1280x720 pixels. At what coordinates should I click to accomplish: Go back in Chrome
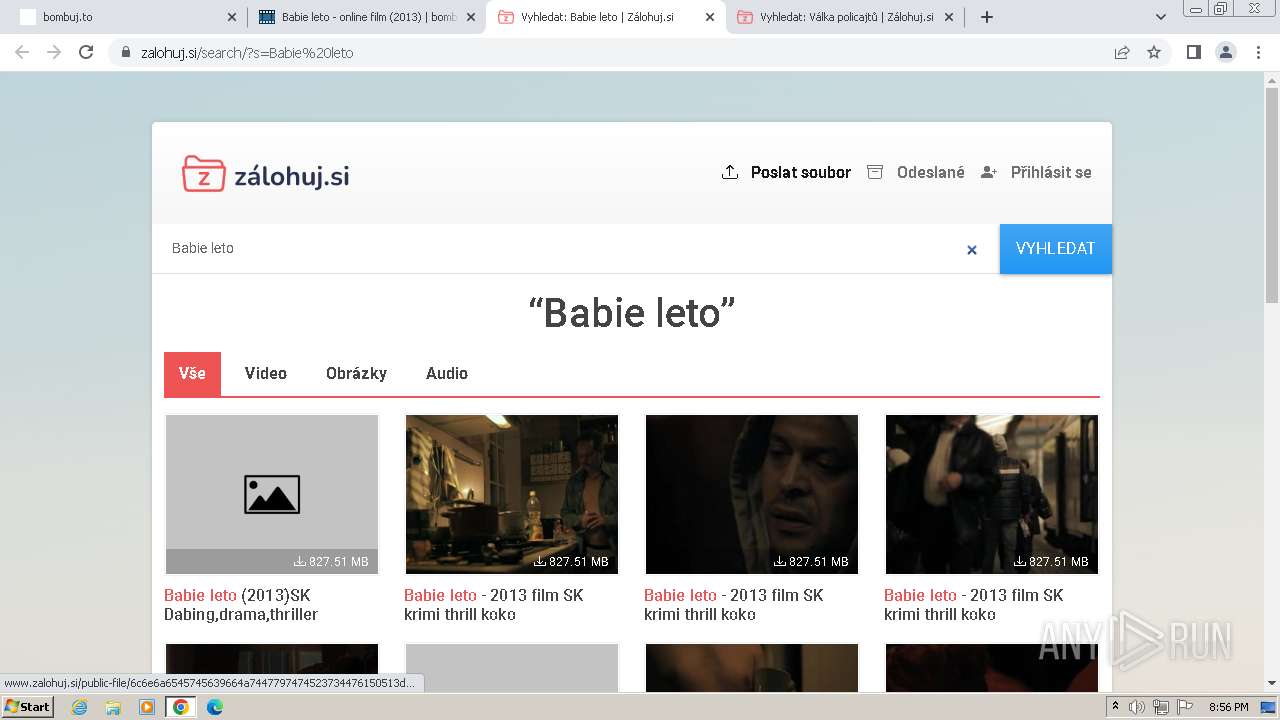click(22, 52)
